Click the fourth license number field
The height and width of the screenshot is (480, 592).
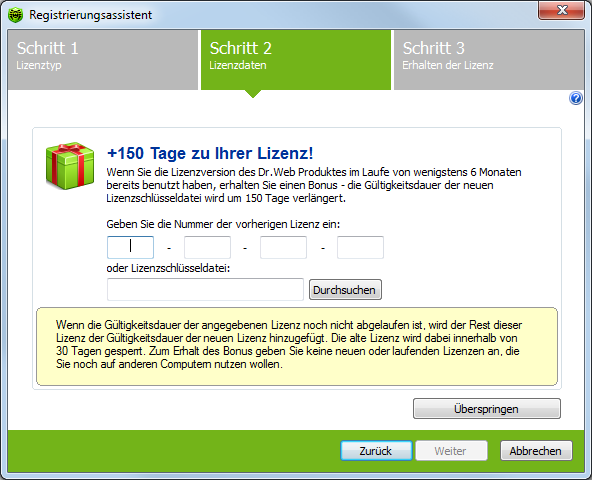360,247
